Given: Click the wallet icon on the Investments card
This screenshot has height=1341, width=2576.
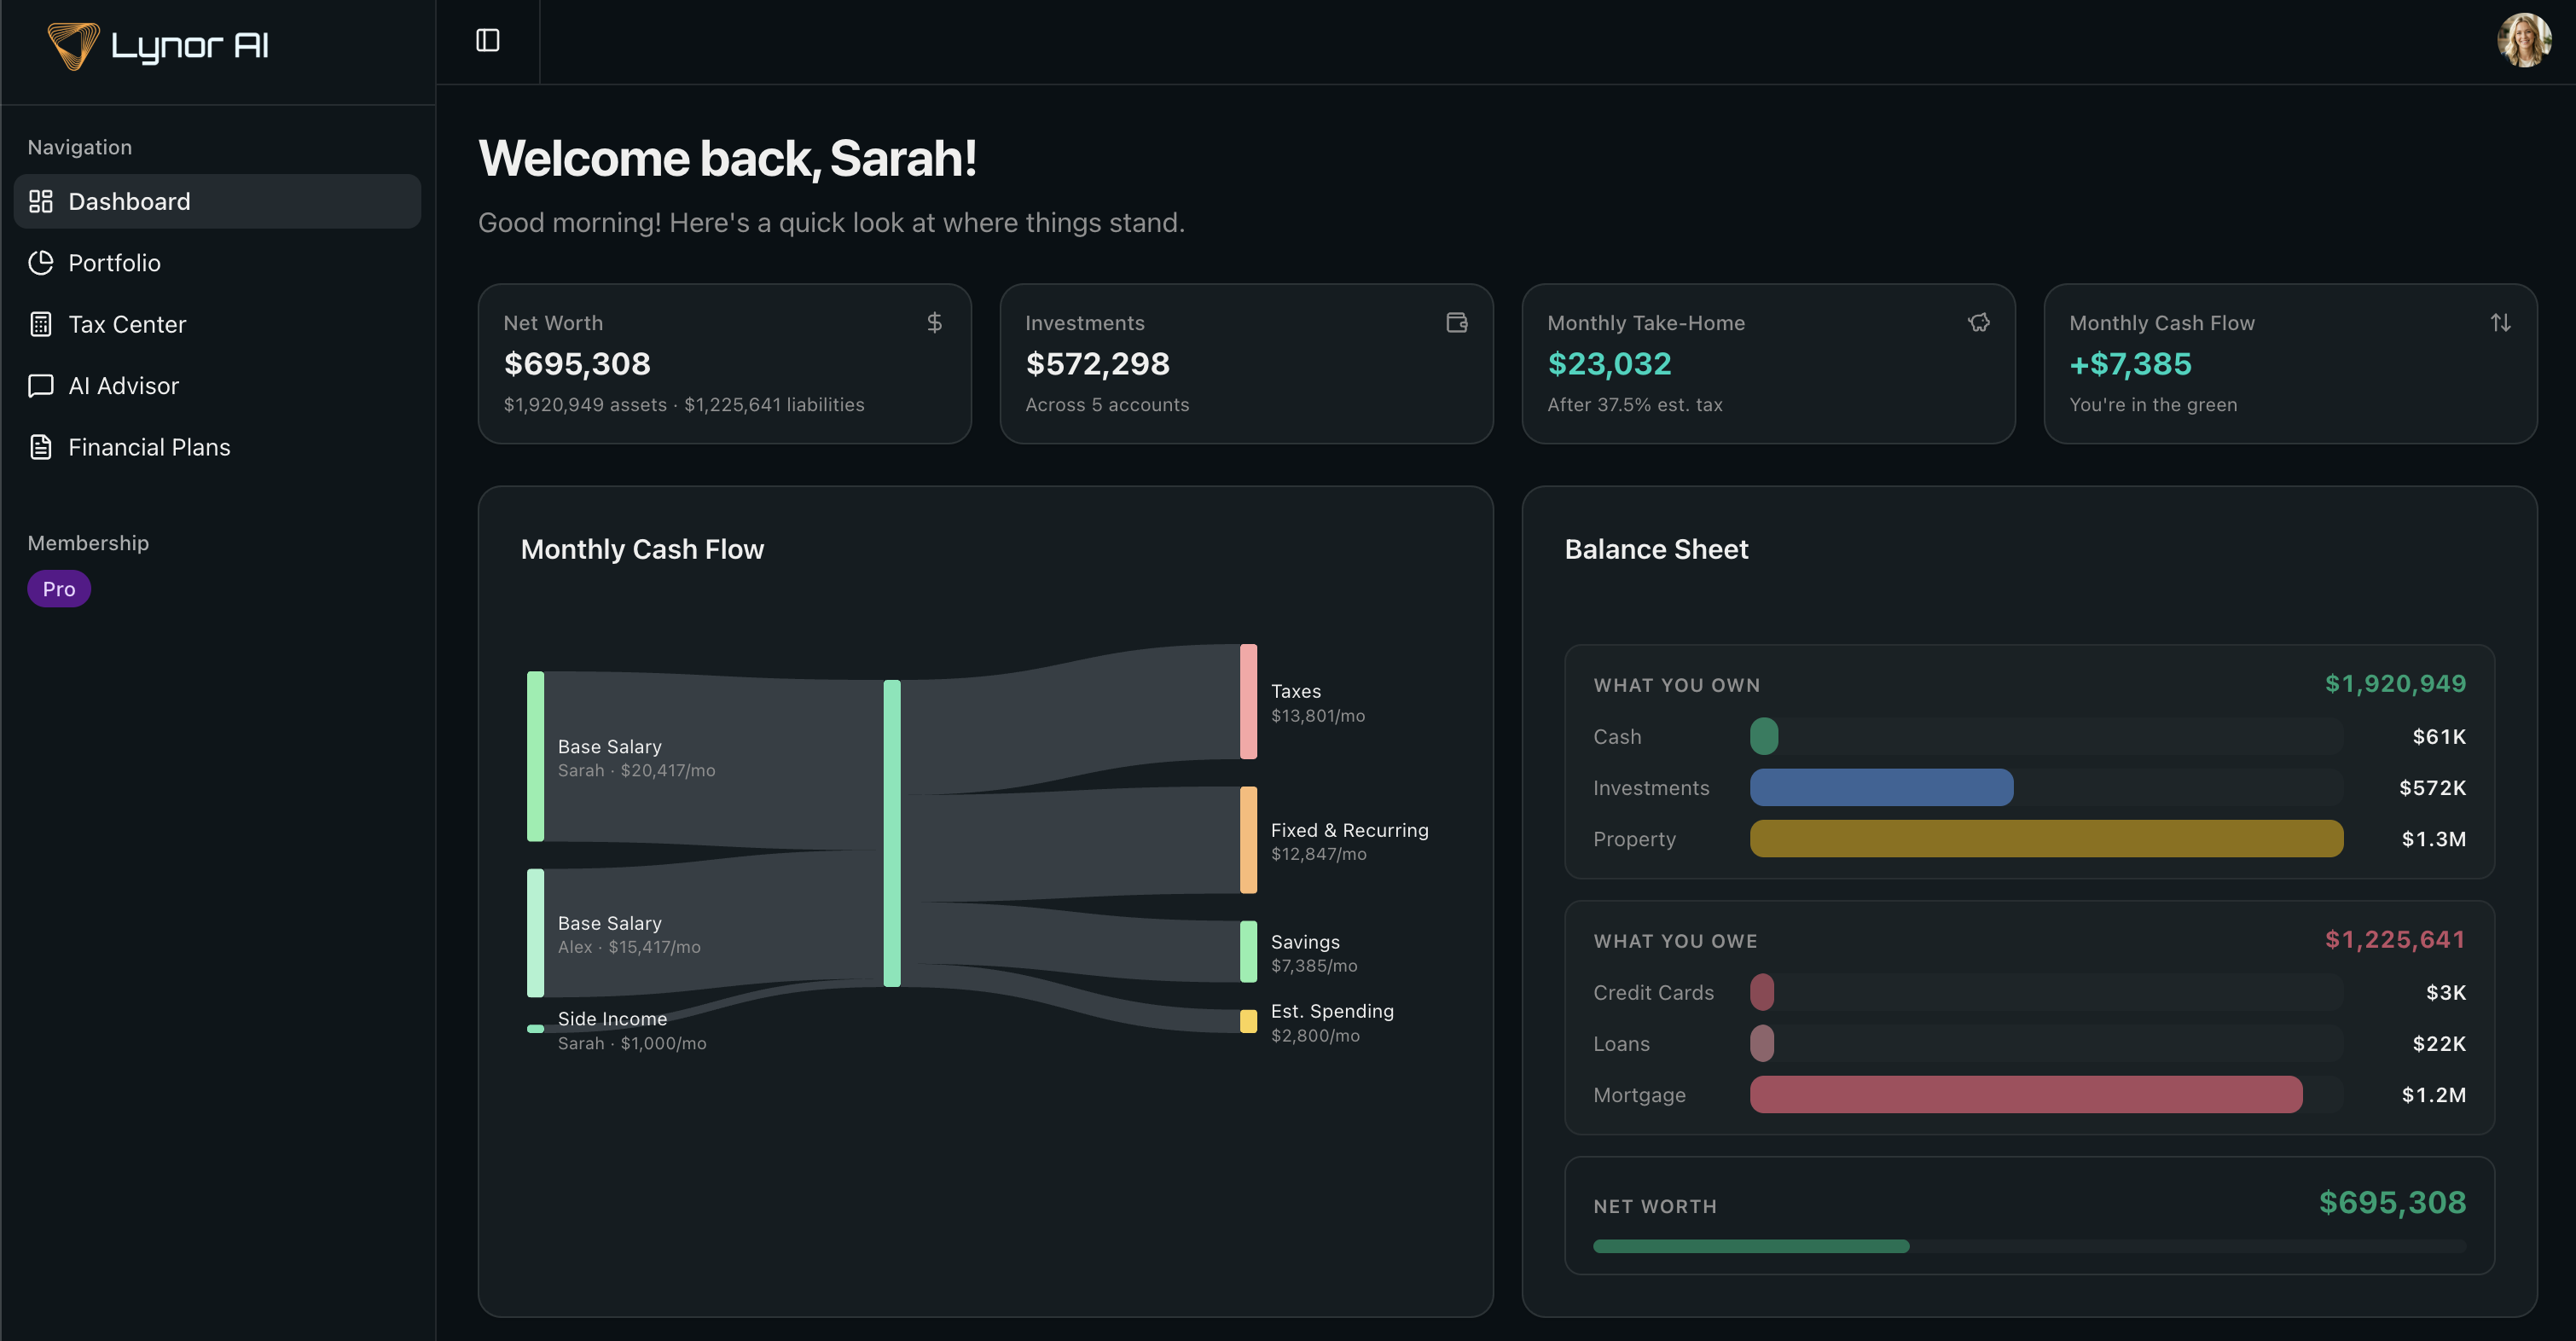Looking at the screenshot, I should point(1456,322).
